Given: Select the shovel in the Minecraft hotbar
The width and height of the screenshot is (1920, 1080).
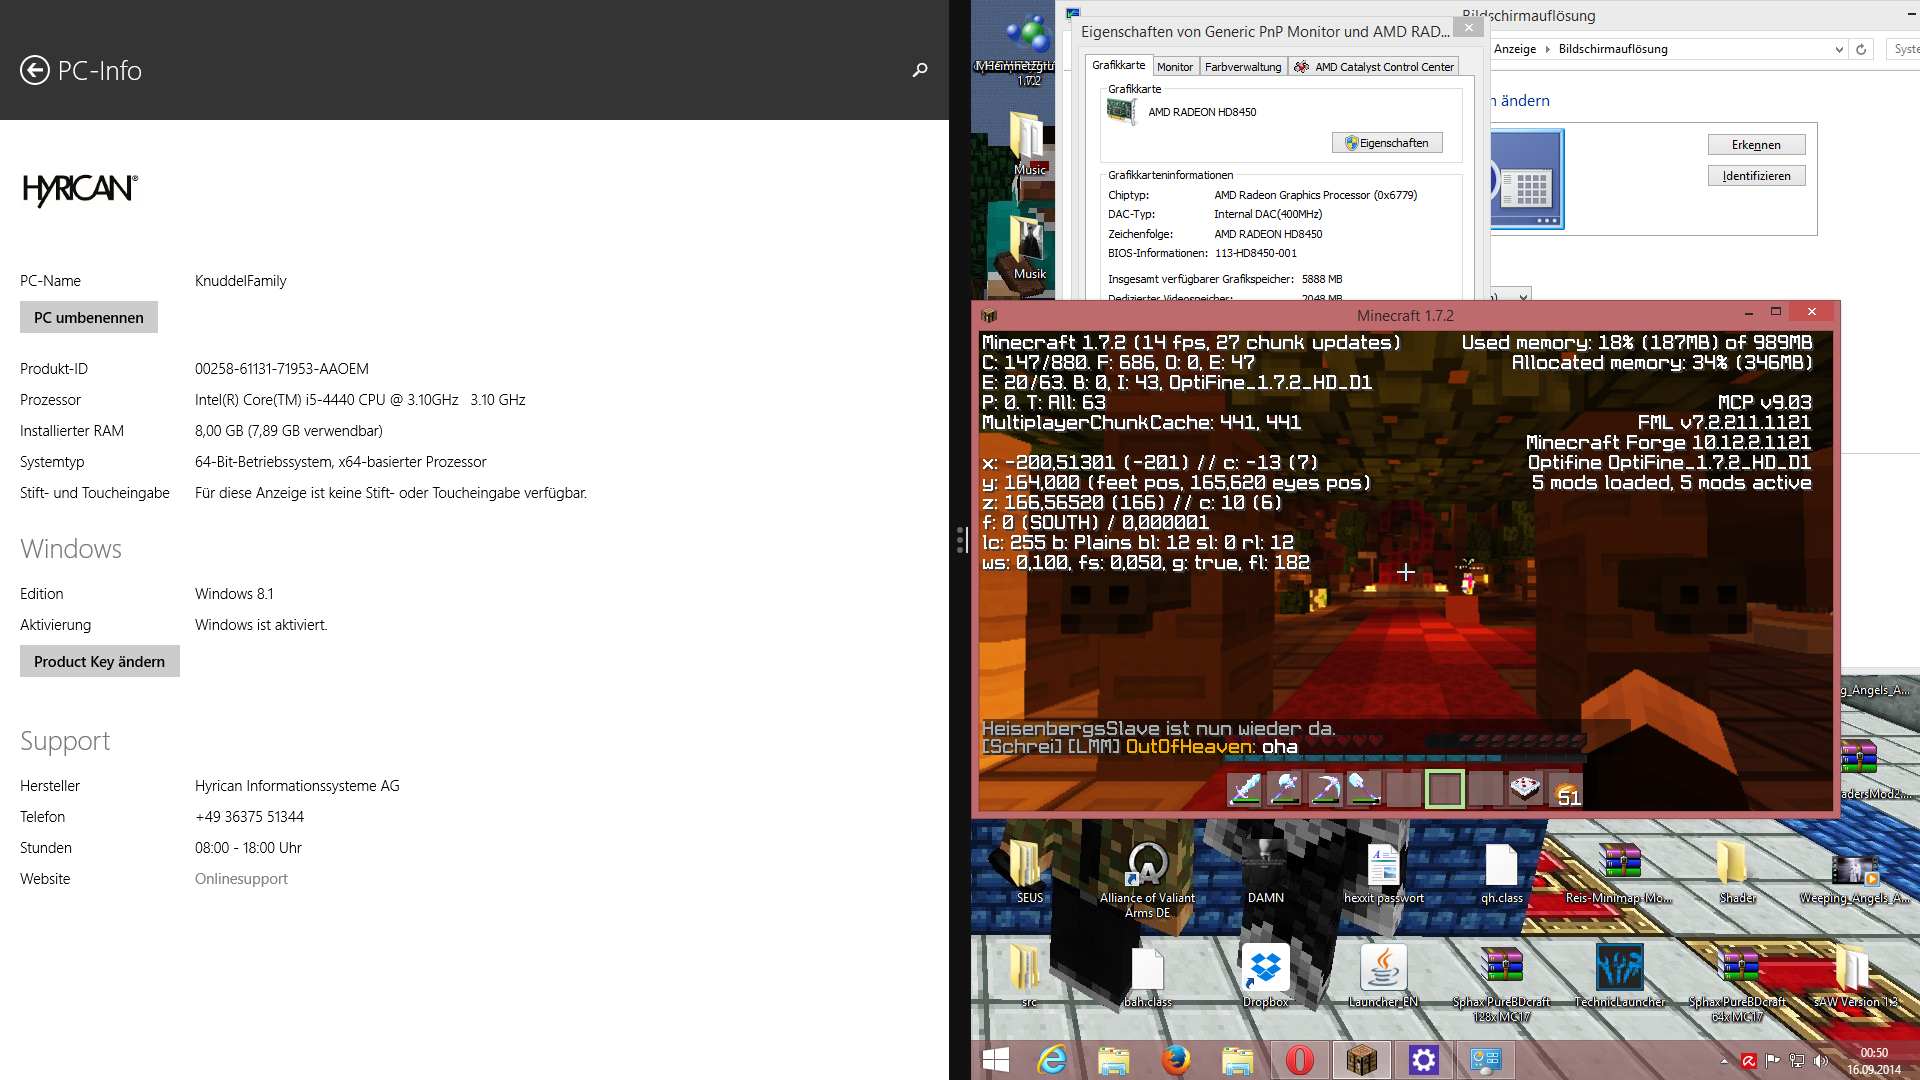Looking at the screenshot, I should (1365, 789).
